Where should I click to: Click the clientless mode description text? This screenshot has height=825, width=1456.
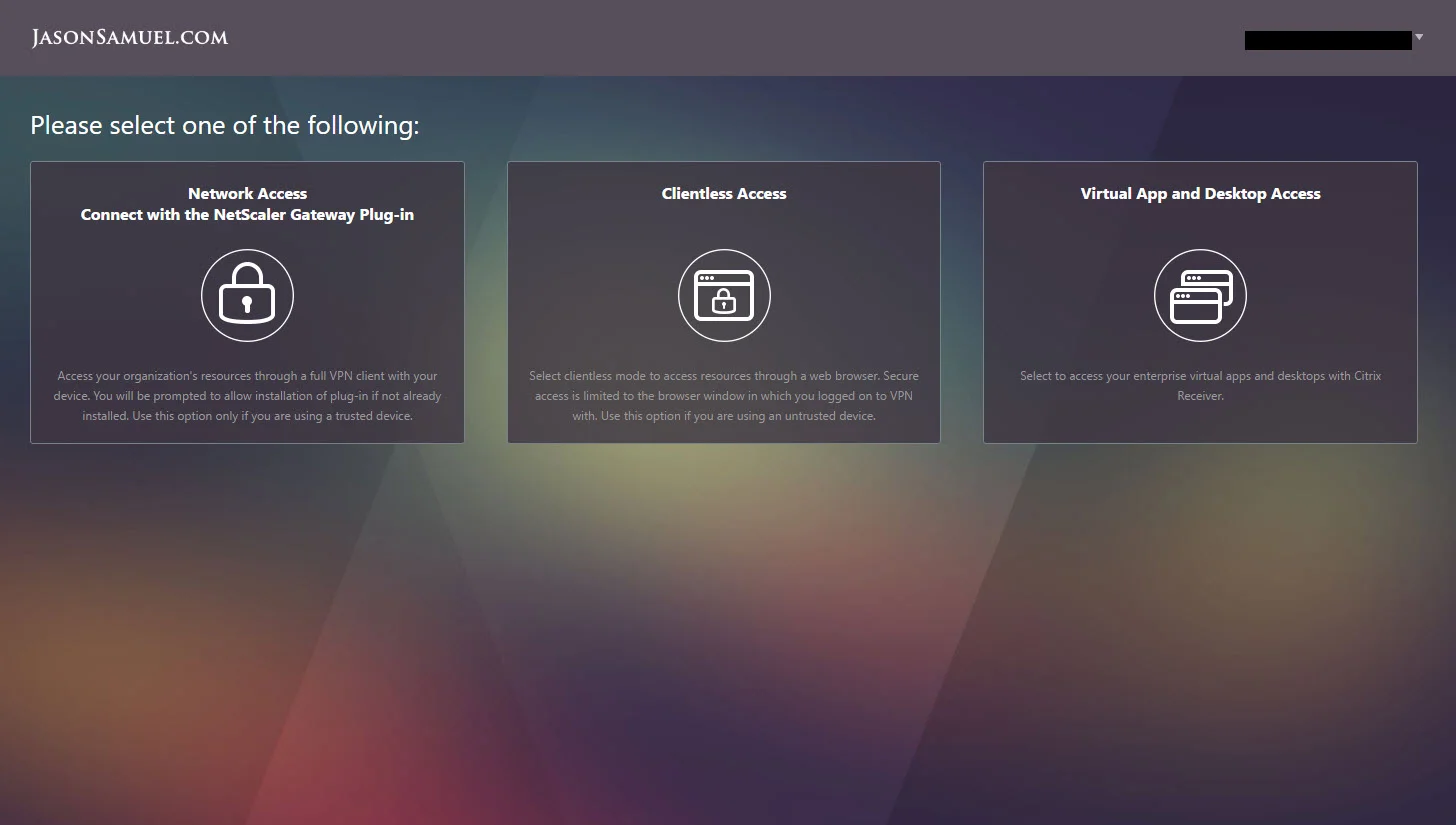pyautogui.click(x=724, y=396)
